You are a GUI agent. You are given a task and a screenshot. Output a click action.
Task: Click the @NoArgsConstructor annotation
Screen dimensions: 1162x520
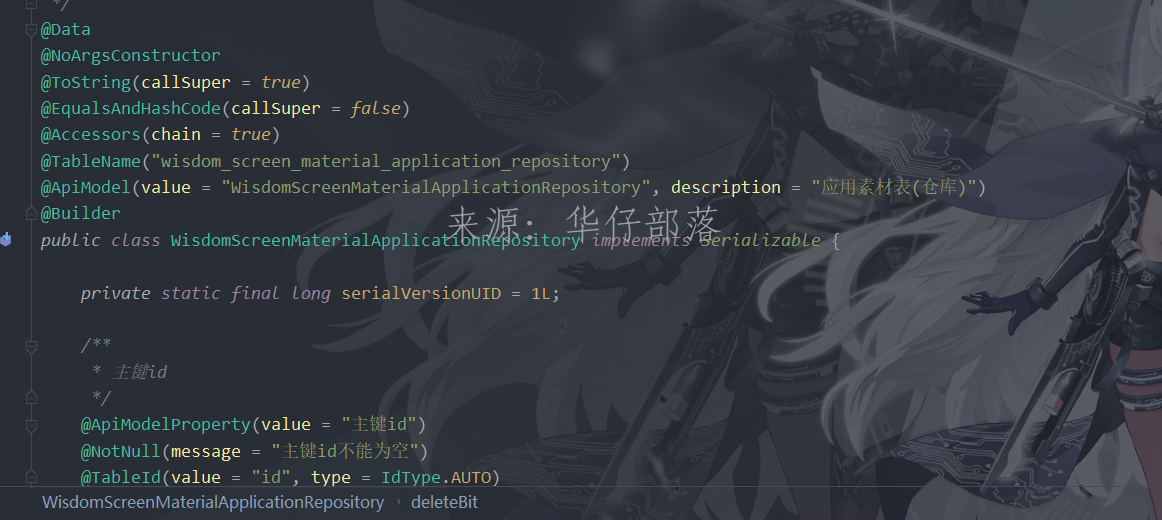click(130, 56)
